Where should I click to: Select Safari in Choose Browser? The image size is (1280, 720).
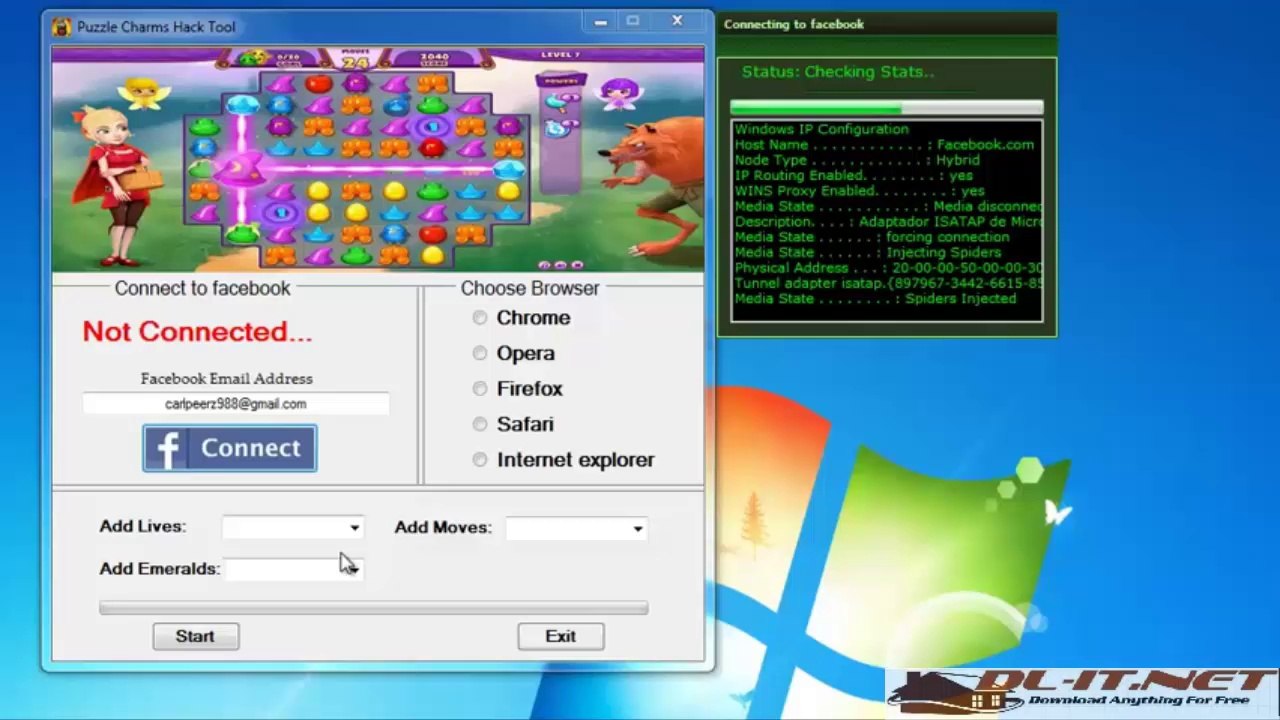(480, 424)
